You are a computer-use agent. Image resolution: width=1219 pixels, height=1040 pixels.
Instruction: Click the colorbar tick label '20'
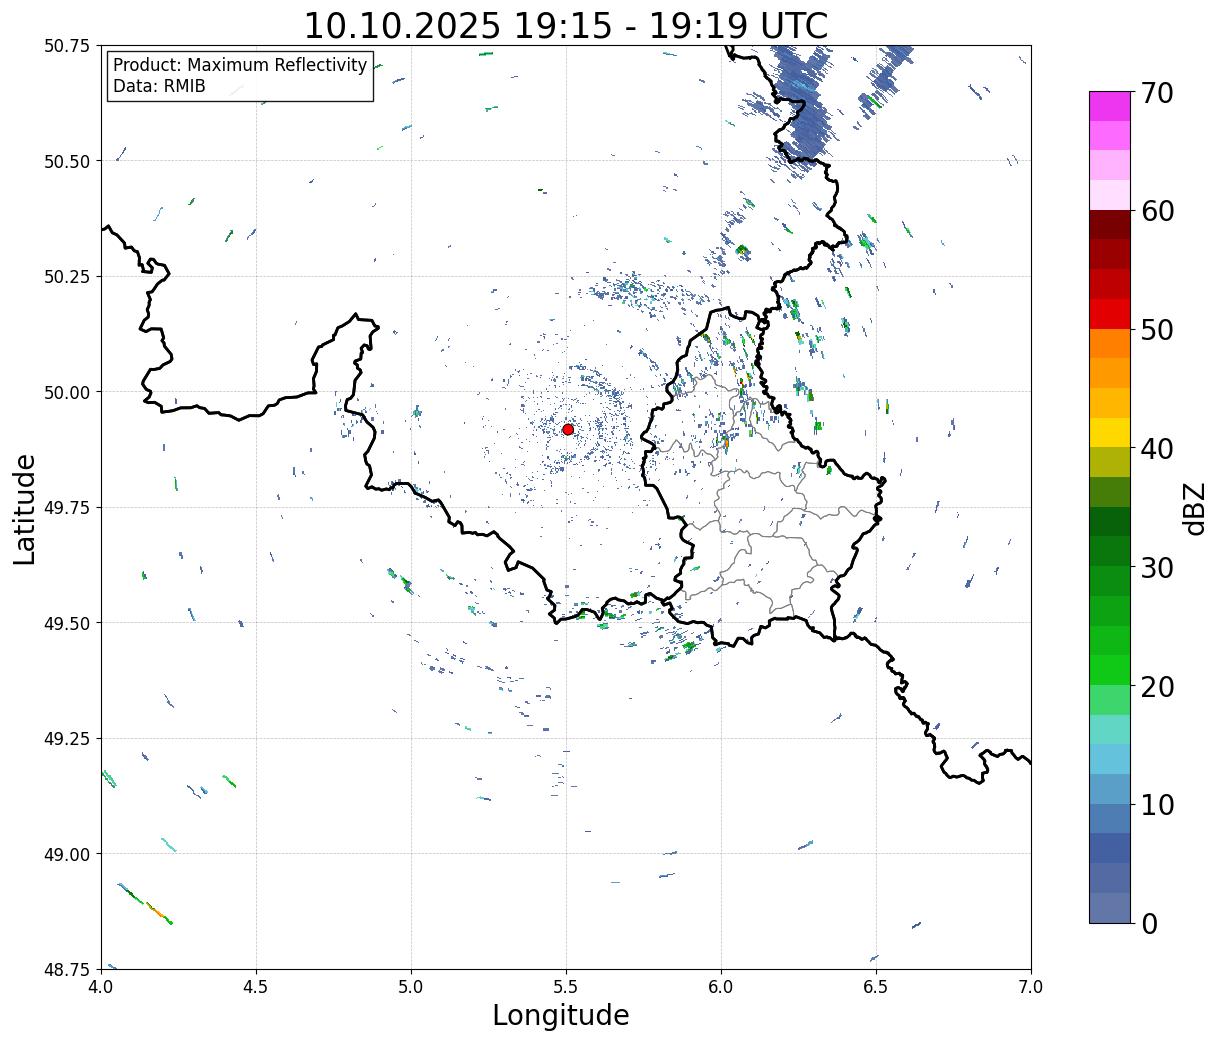click(x=1157, y=686)
